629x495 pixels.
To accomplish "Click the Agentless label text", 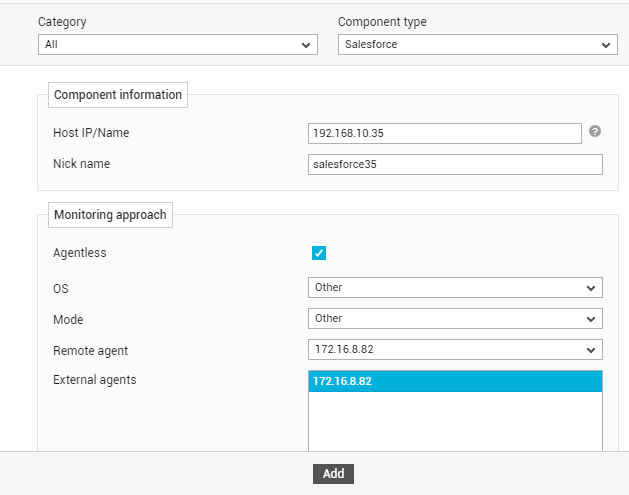I will [x=80, y=253].
